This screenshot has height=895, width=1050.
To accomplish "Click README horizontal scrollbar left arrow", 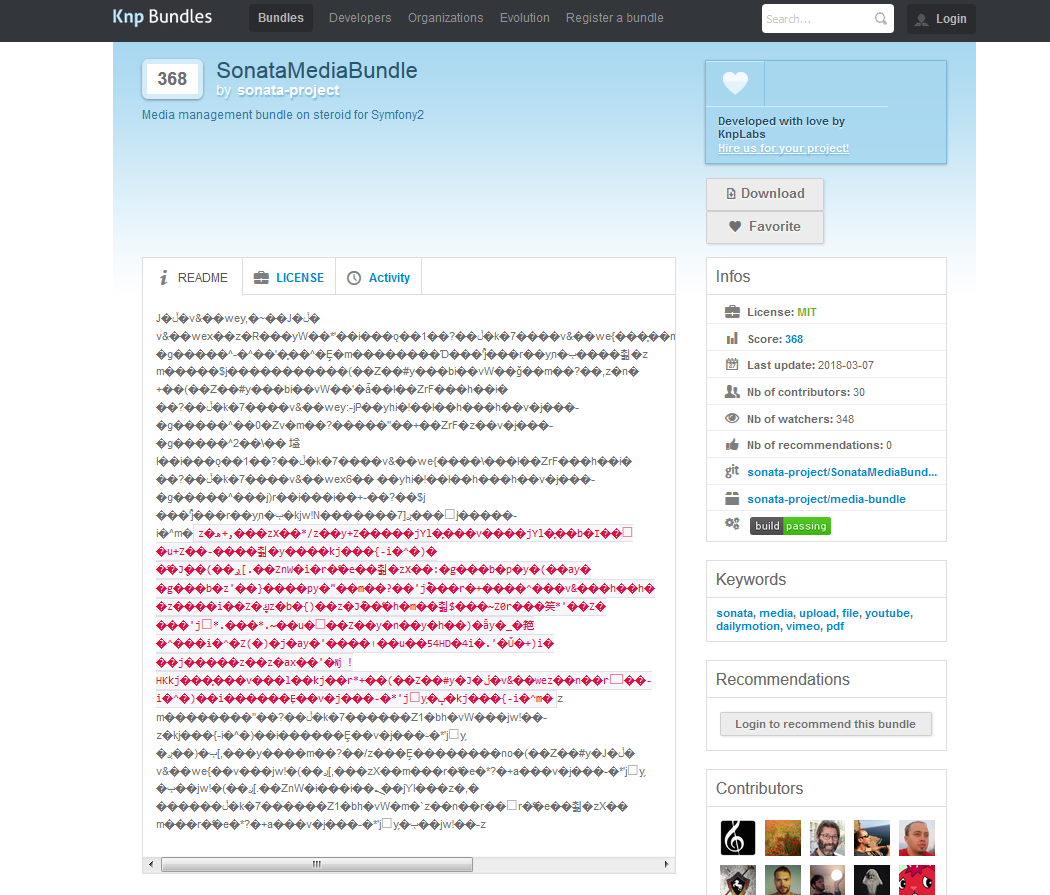I will coord(151,864).
